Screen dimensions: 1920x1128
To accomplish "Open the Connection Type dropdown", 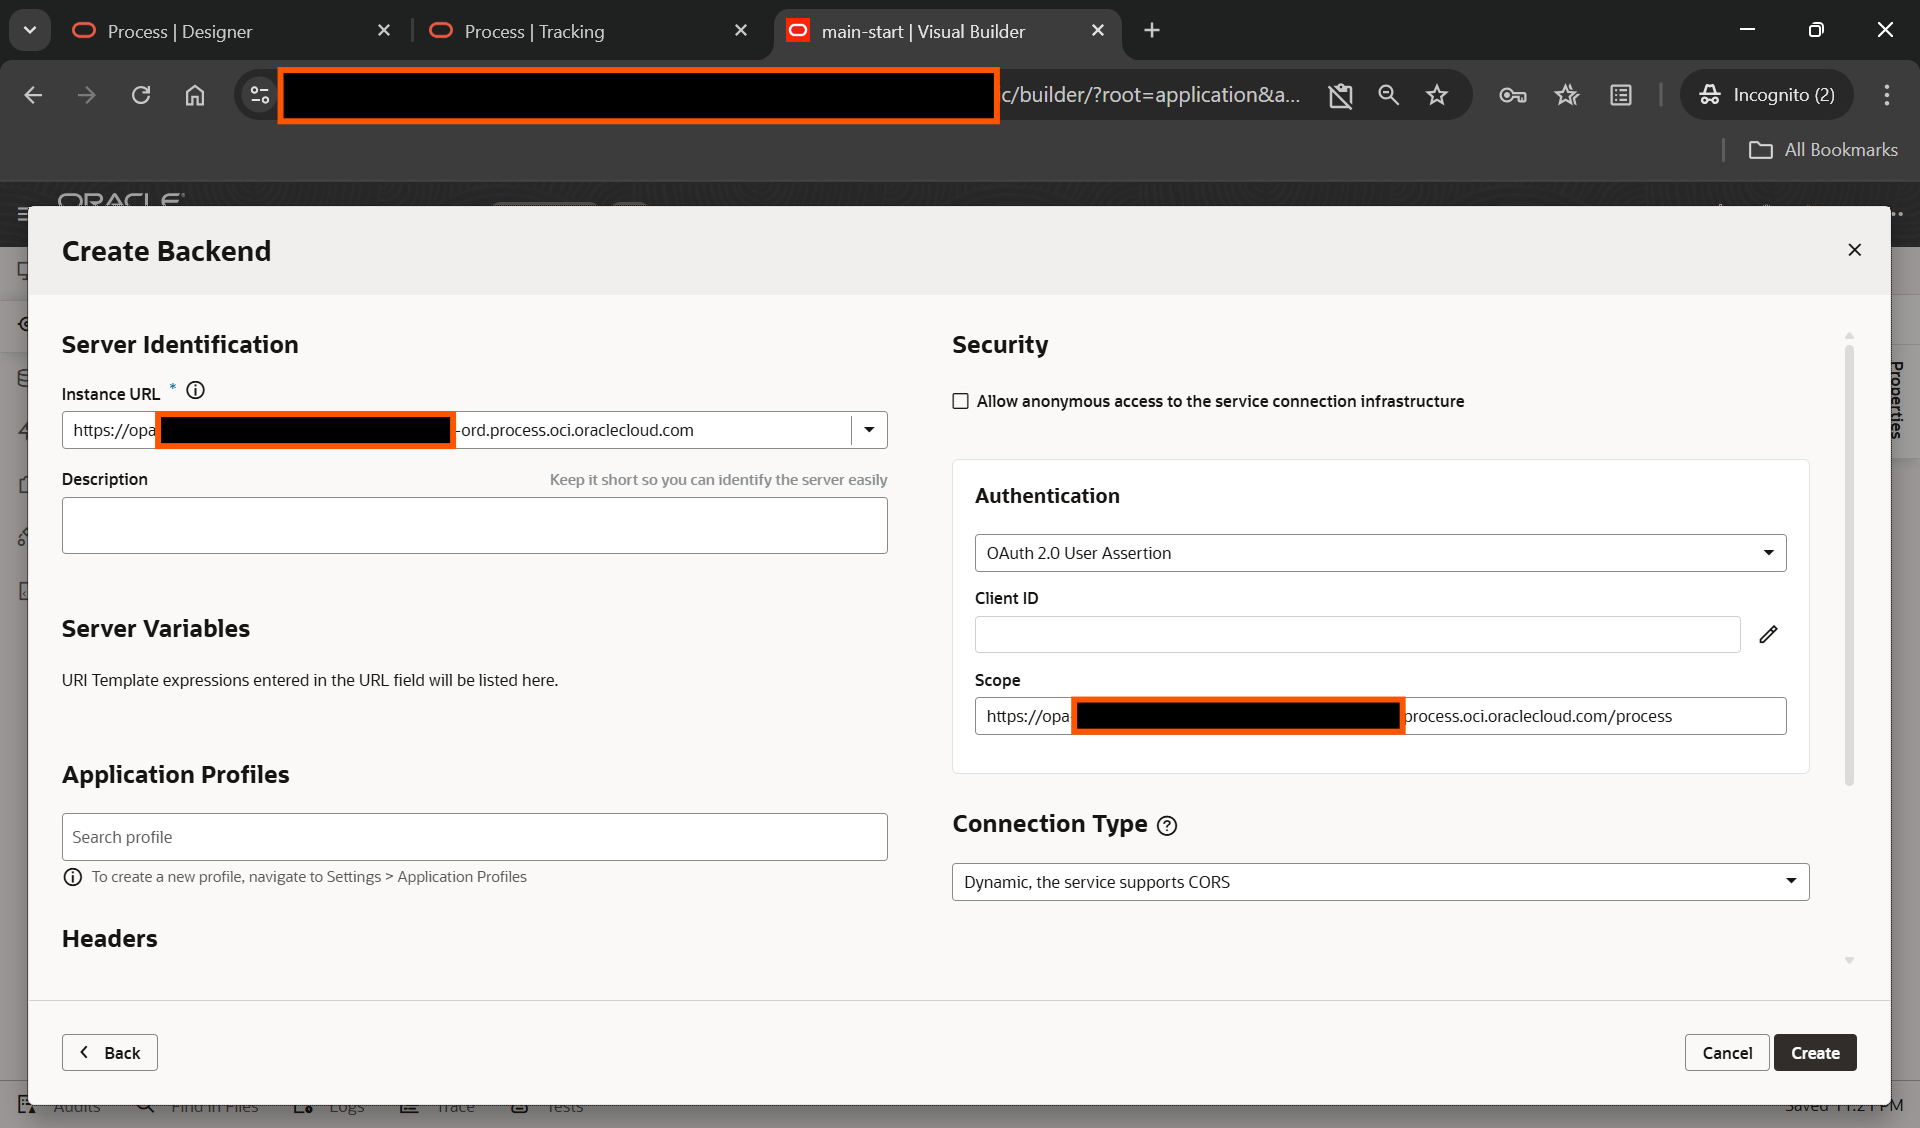I will pos(1380,882).
